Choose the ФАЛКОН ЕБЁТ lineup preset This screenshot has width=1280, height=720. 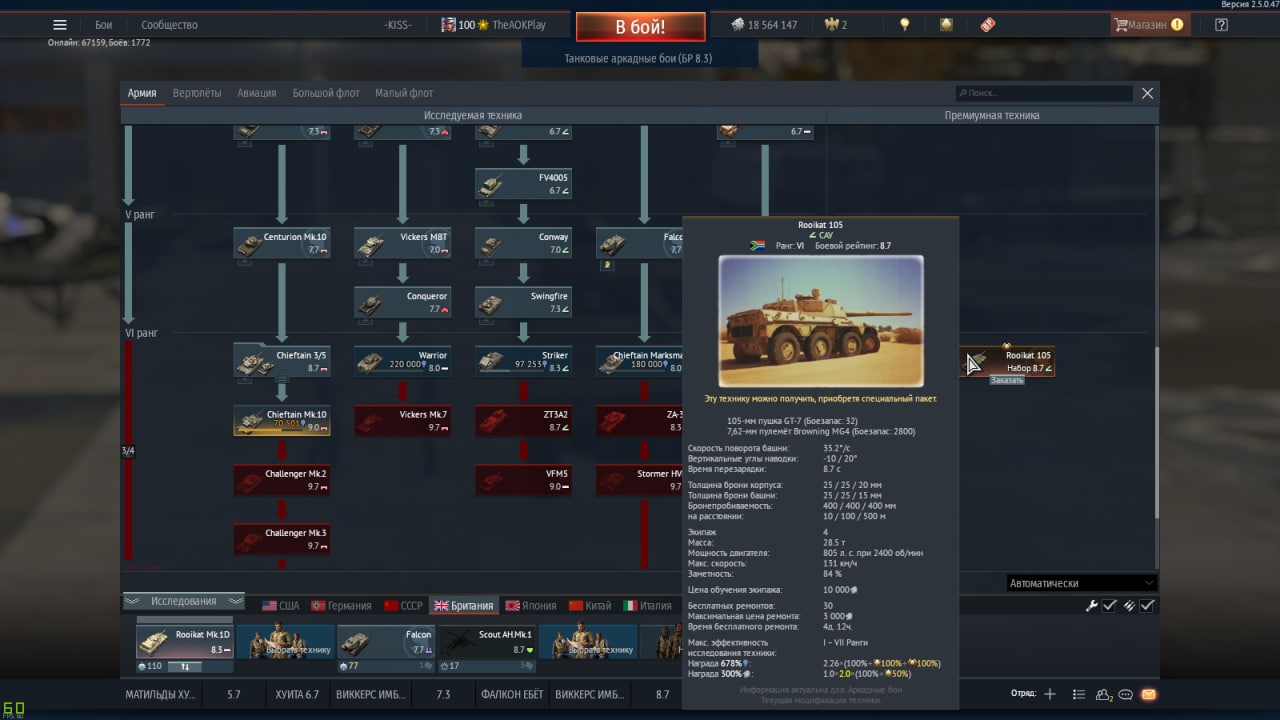(x=512, y=694)
